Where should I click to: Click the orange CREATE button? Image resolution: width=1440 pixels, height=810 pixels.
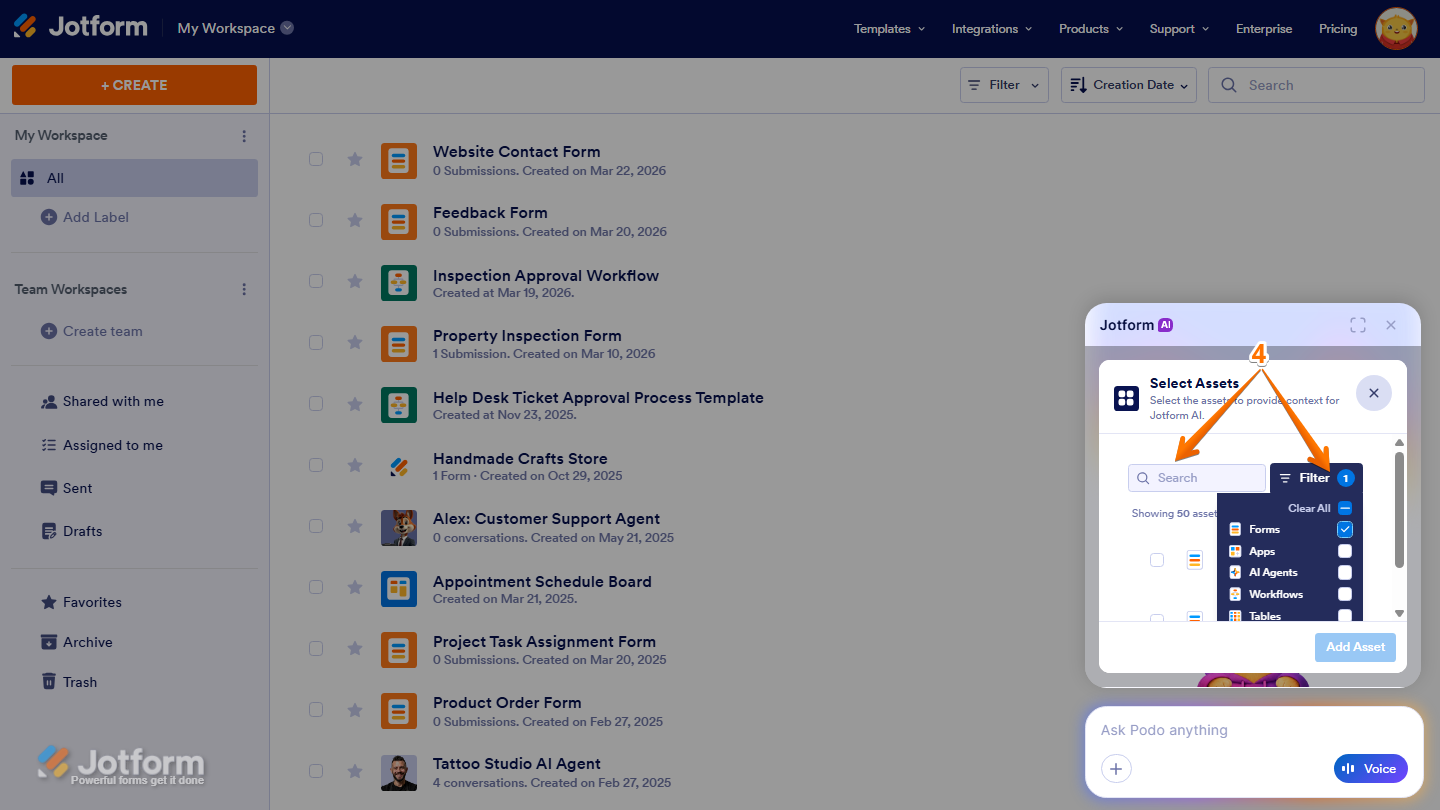pyautogui.click(x=134, y=85)
